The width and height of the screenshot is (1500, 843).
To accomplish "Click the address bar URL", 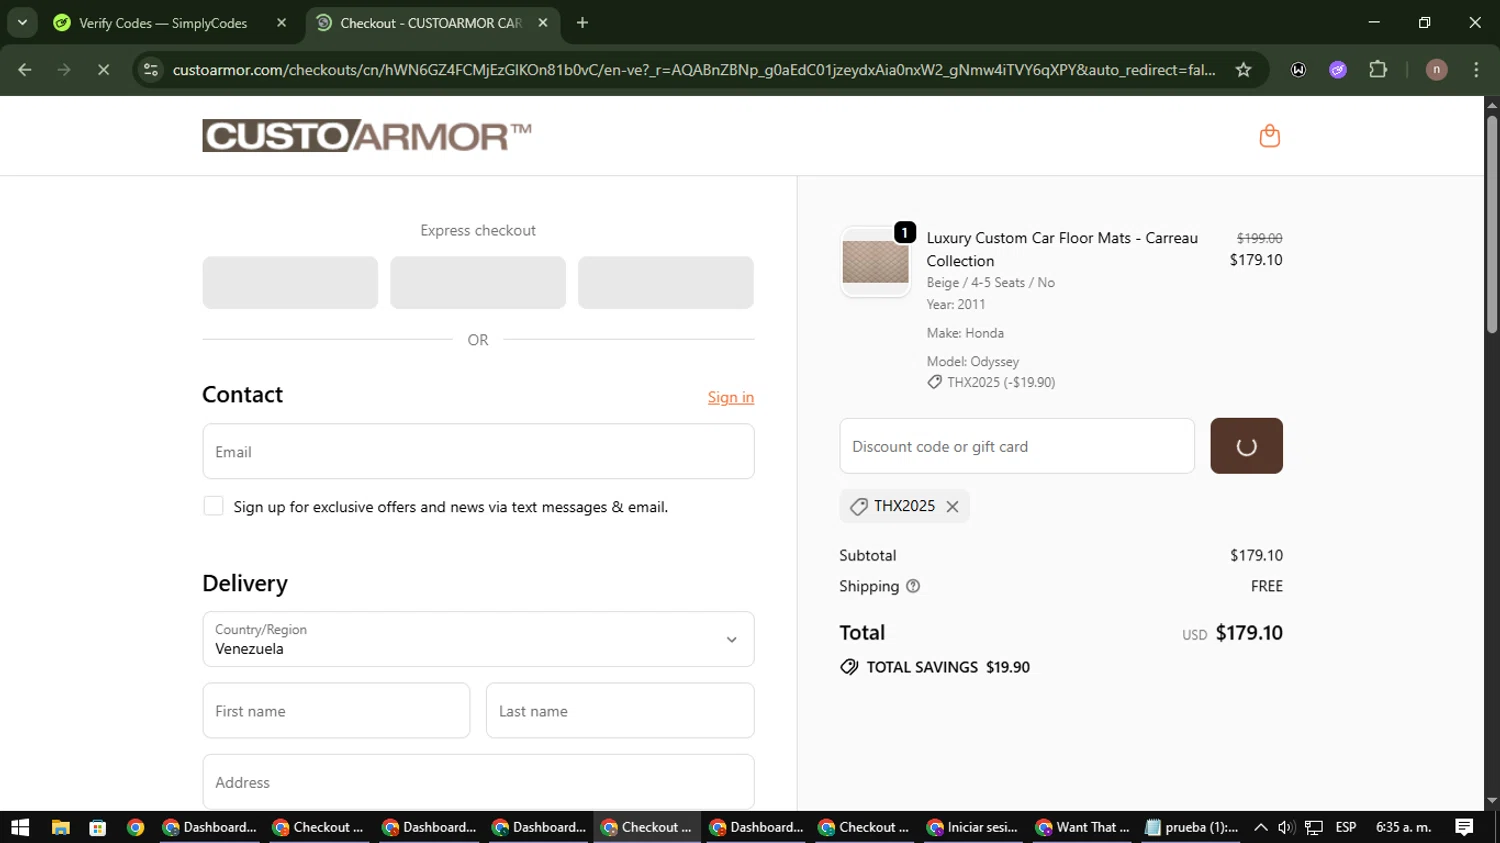I will tap(694, 70).
